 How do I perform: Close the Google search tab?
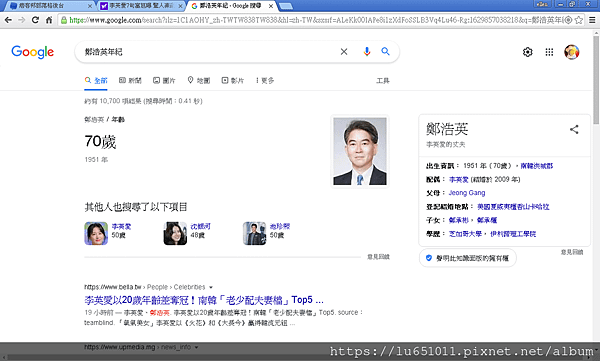click(x=271, y=6)
